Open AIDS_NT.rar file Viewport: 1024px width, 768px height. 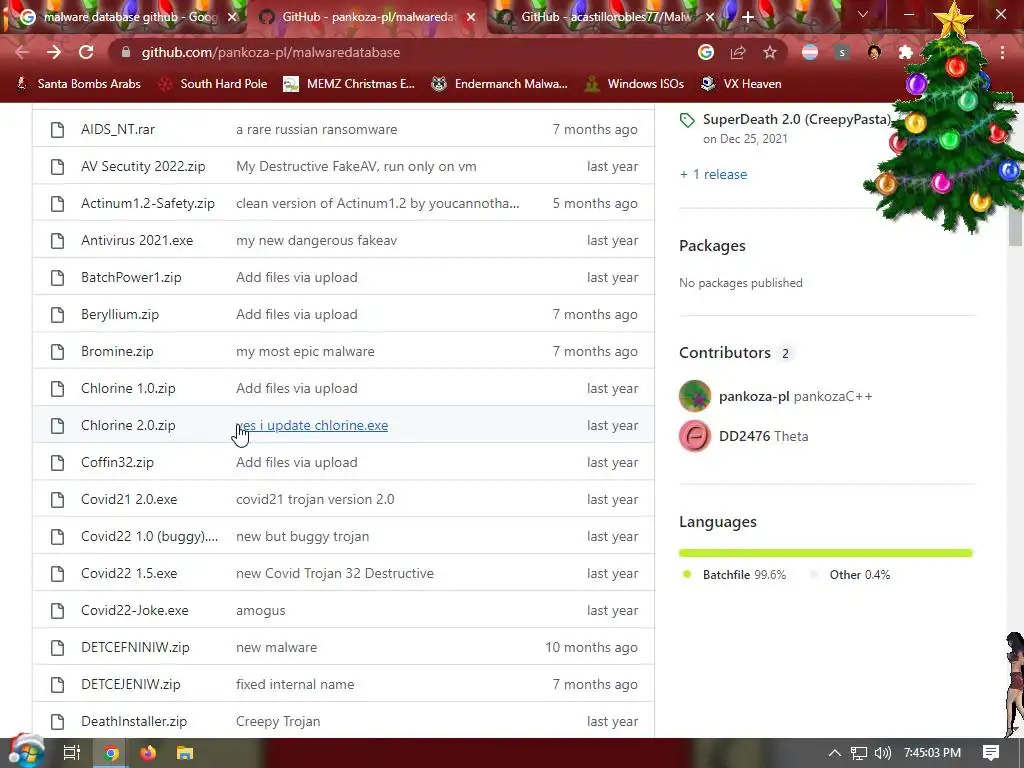coord(118,129)
